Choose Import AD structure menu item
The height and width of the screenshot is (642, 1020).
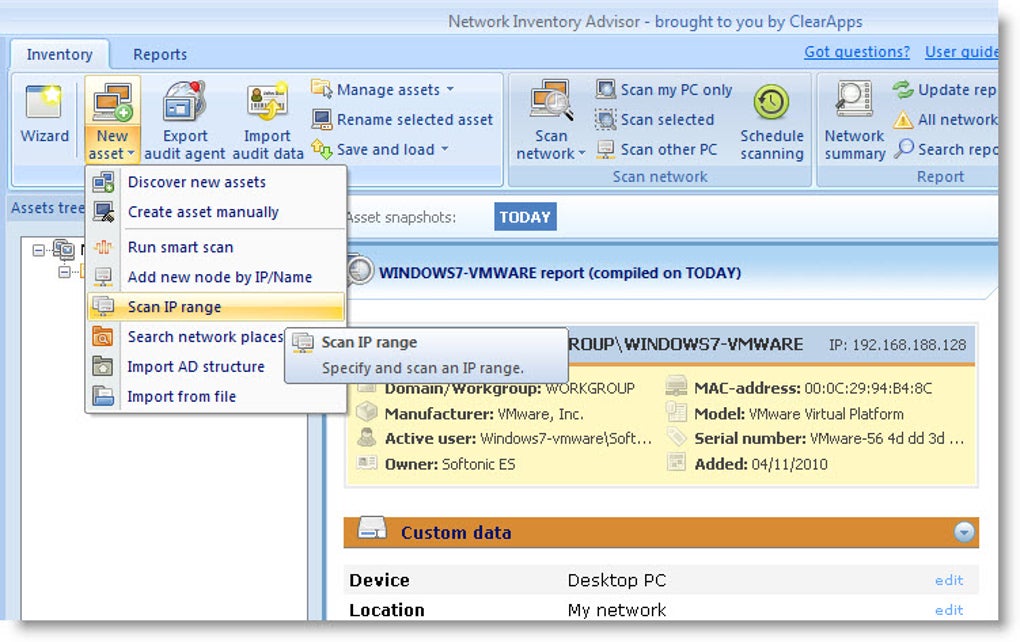[187, 367]
